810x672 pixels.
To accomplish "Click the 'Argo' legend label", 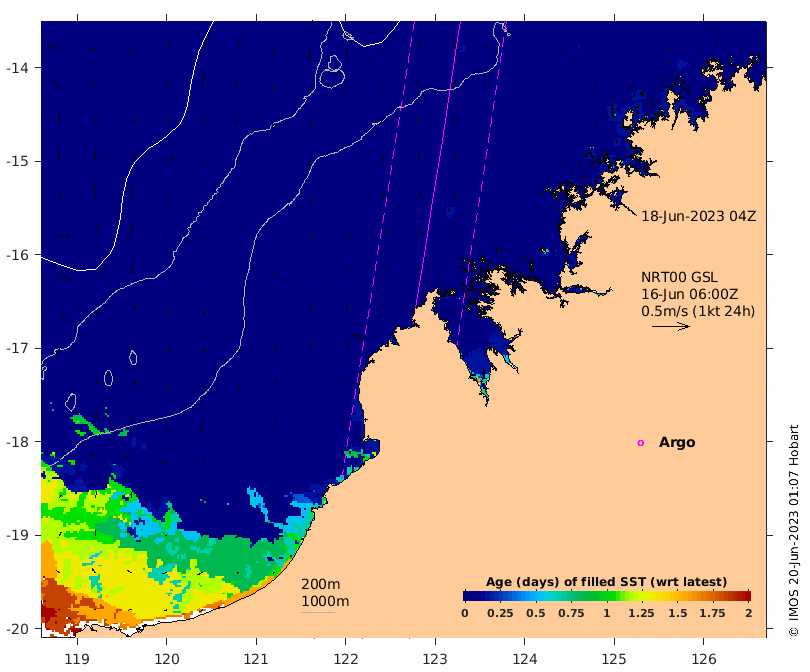I will pos(677,443).
